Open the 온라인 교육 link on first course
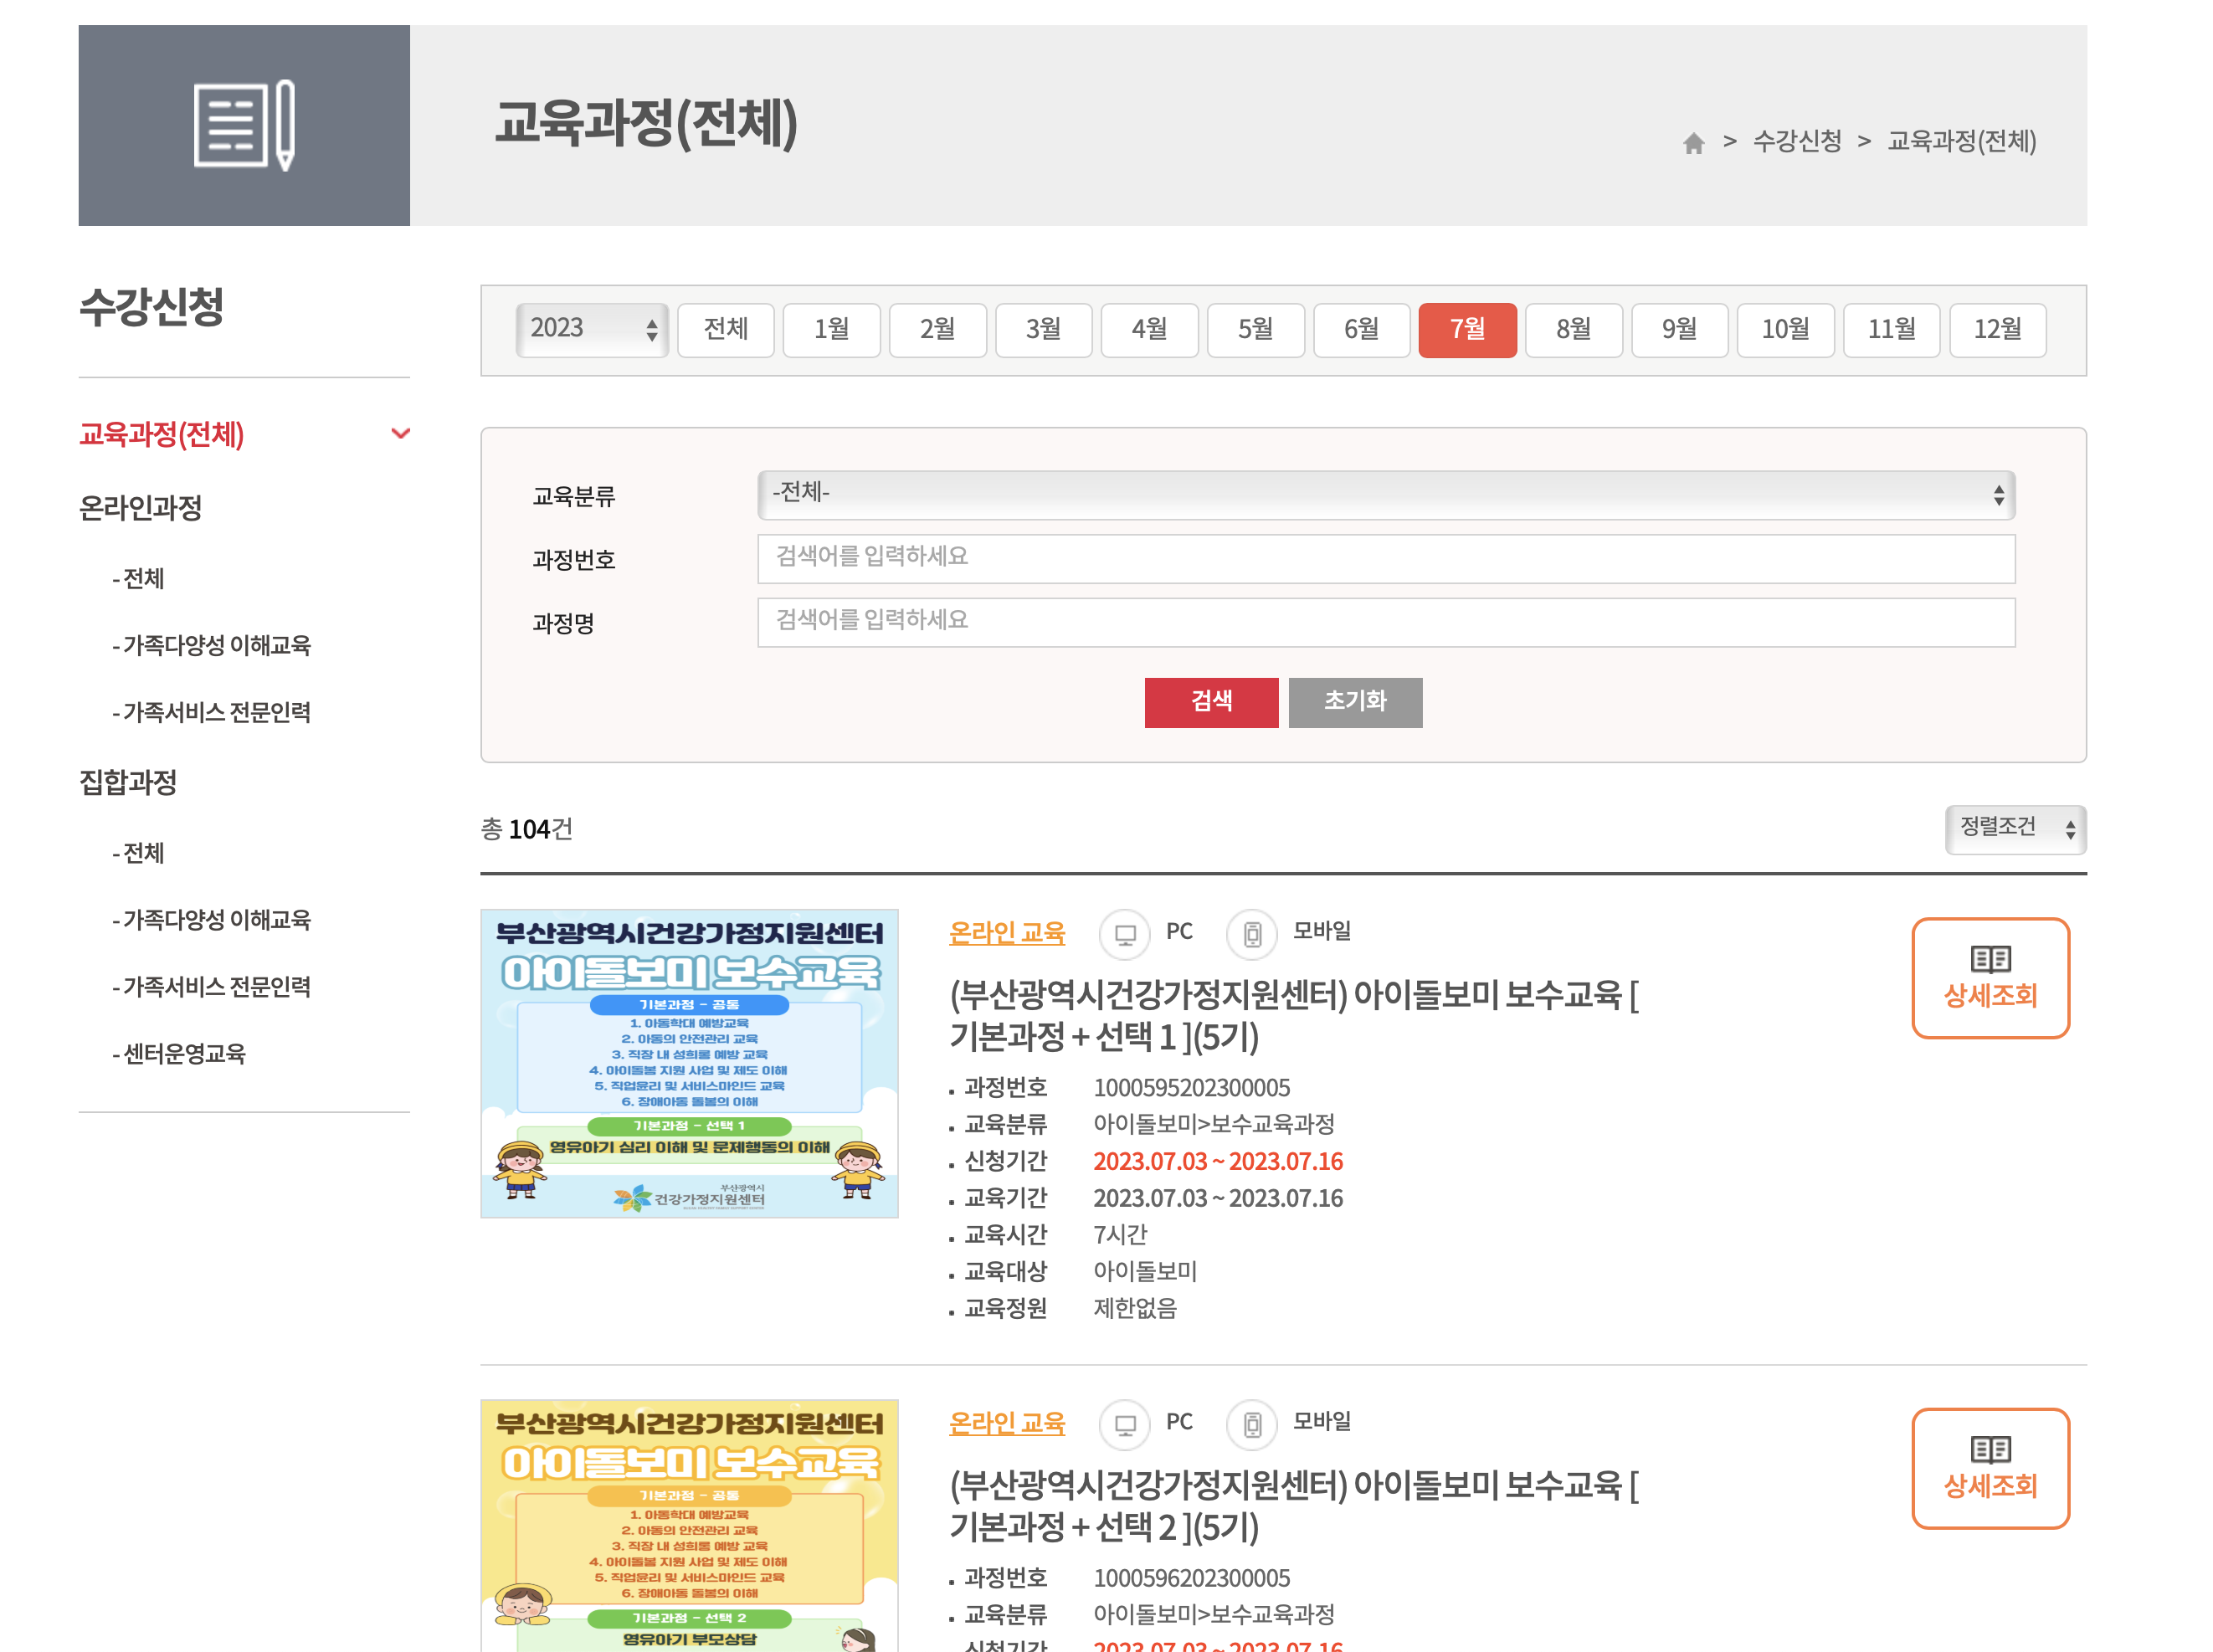Viewport: 2213px width, 1652px height. [1006, 933]
